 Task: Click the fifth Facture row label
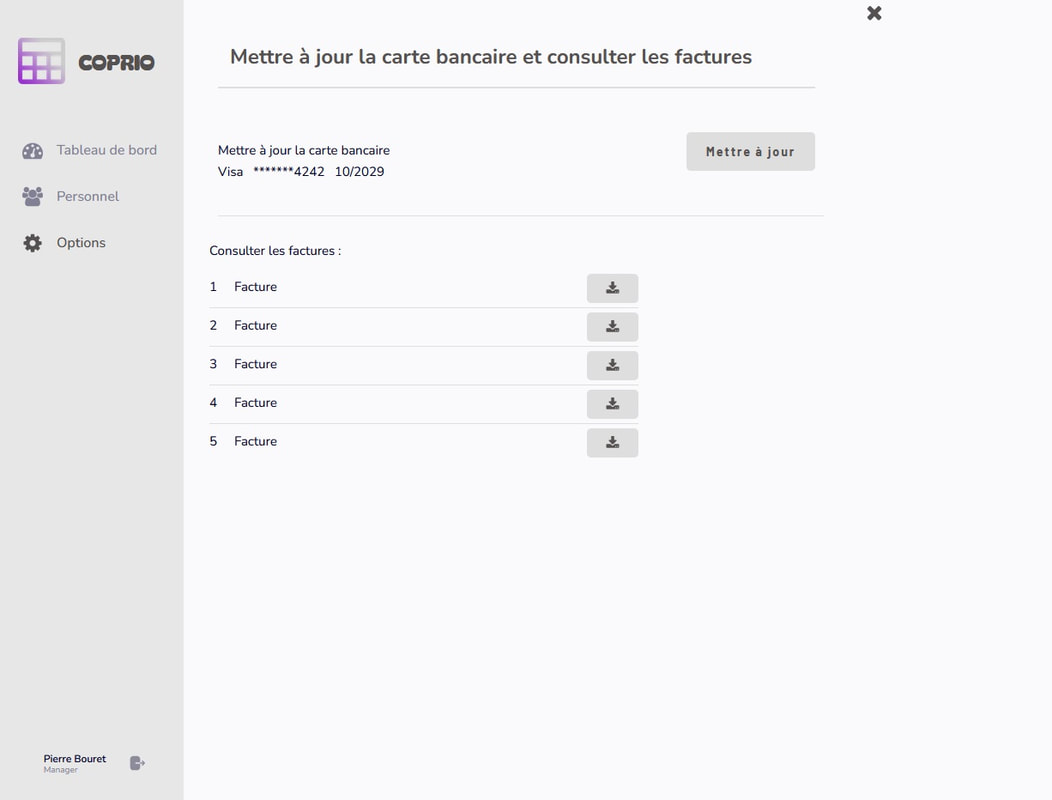tap(255, 441)
